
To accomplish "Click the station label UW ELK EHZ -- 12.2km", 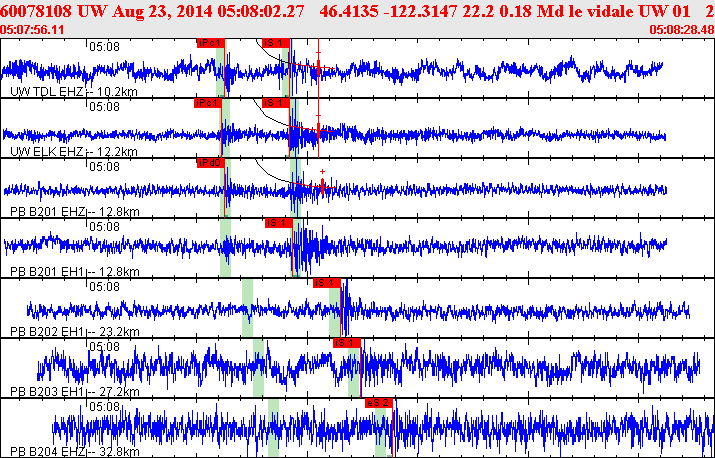I will coord(74,152).
